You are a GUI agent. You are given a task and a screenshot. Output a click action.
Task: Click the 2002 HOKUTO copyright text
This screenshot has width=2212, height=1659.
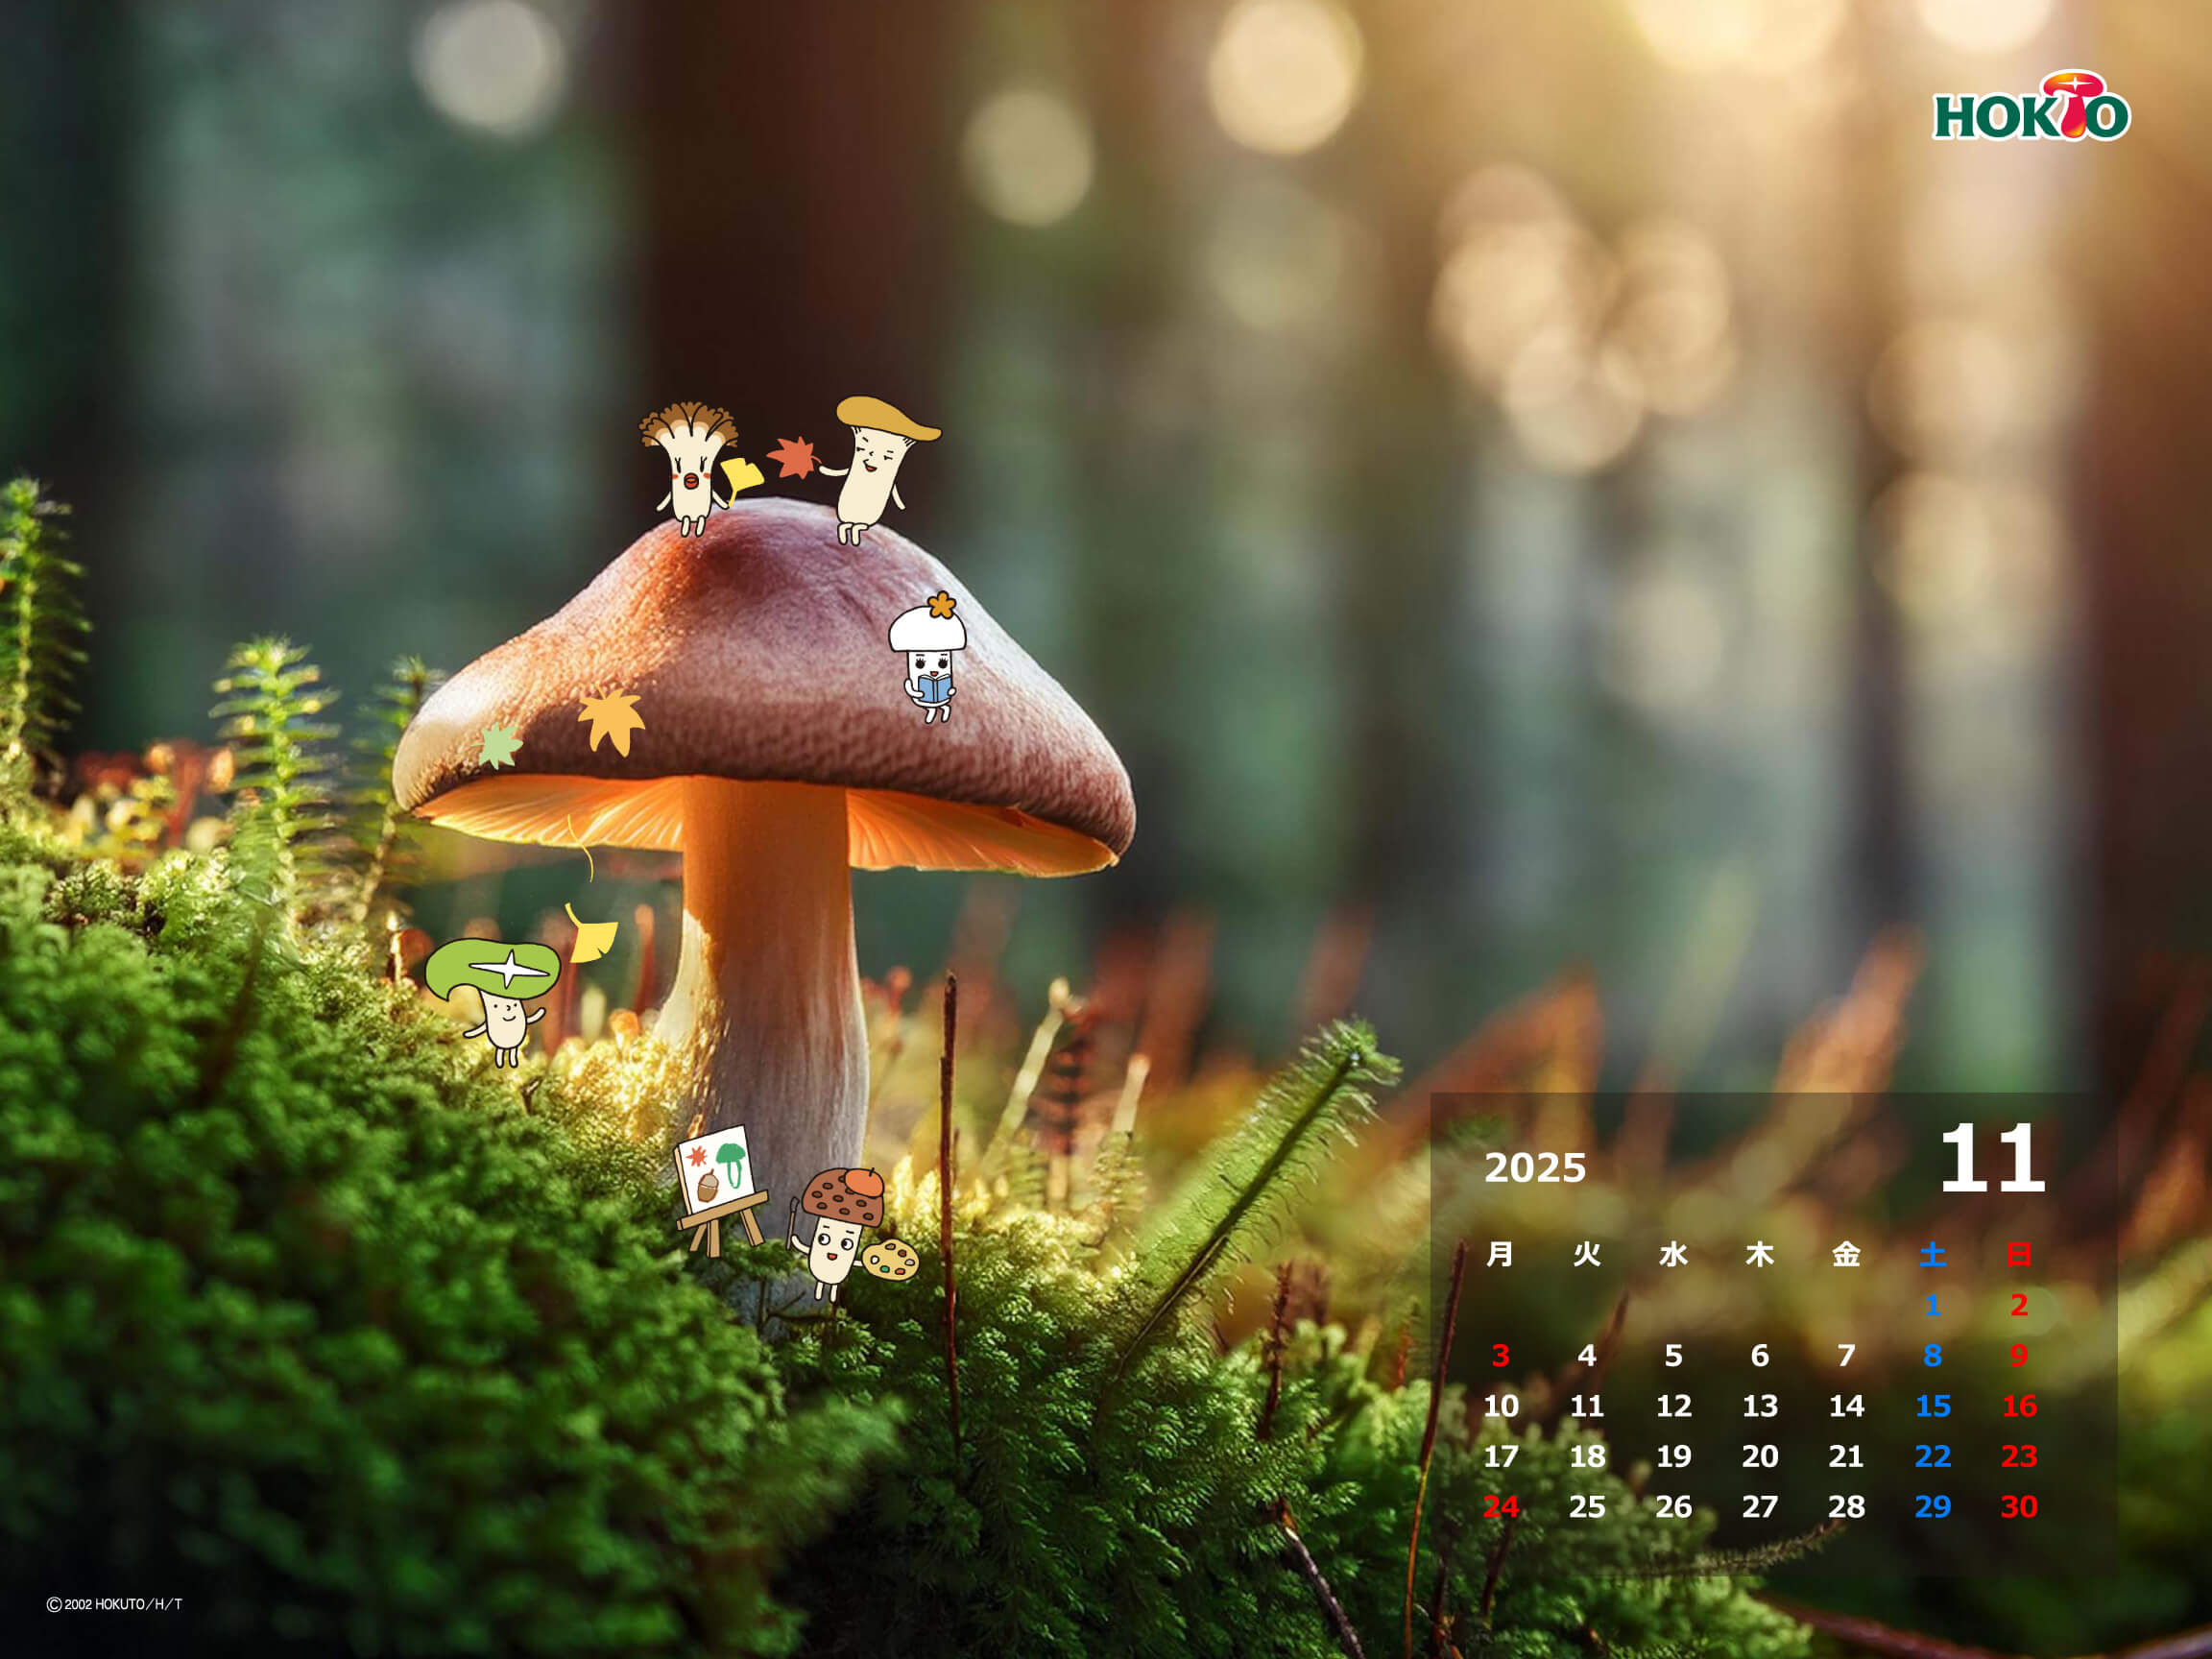tap(115, 1604)
